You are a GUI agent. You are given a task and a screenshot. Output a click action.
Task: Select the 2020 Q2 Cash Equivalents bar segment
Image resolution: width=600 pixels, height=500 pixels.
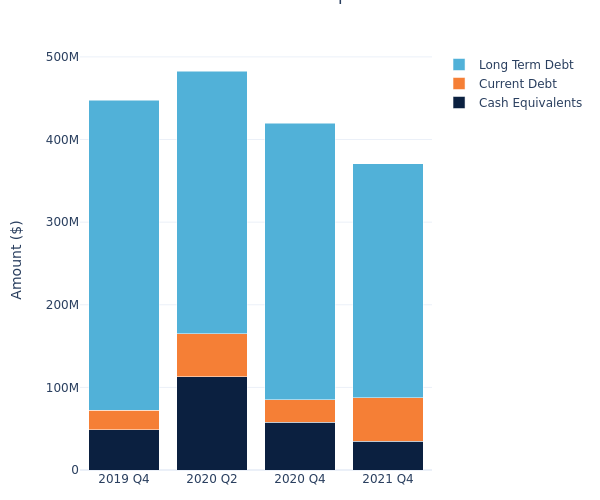pos(212,423)
